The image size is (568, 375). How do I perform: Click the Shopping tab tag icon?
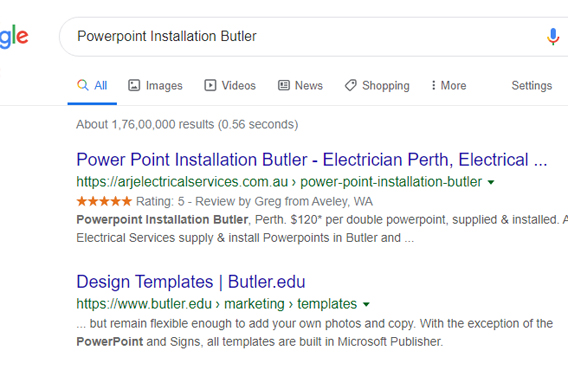(350, 86)
